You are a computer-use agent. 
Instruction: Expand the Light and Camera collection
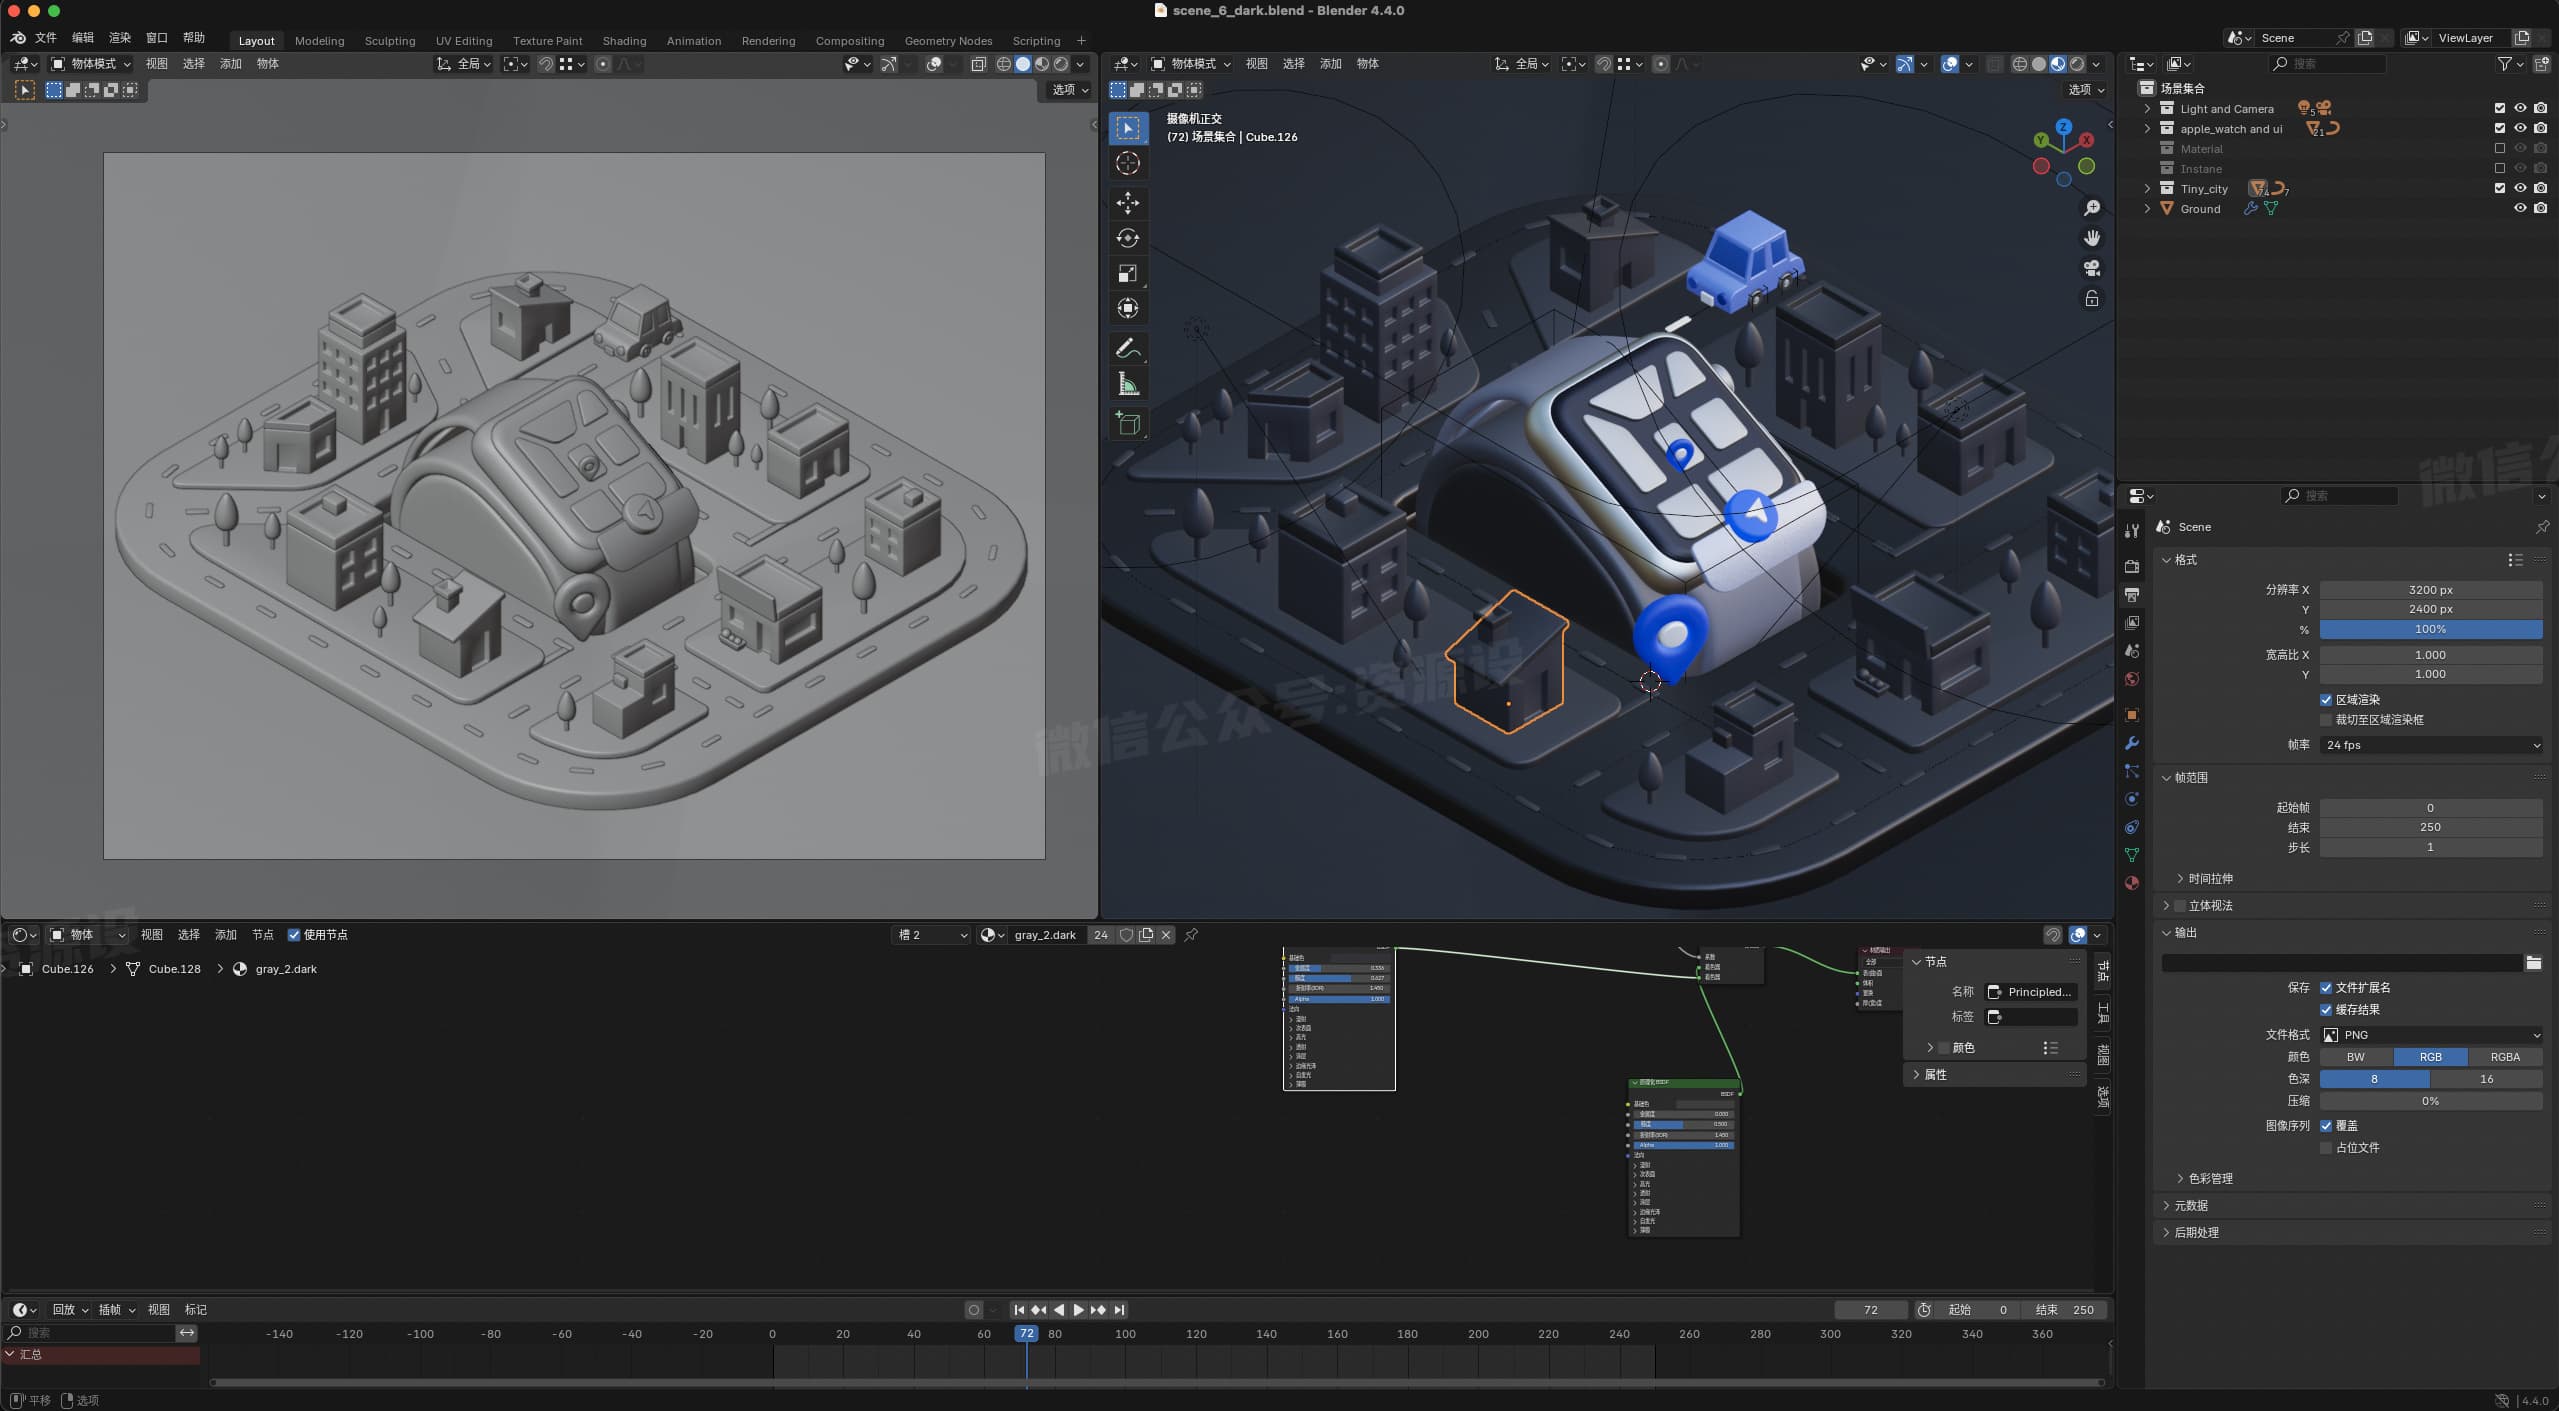pyautogui.click(x=2147, y=108)
